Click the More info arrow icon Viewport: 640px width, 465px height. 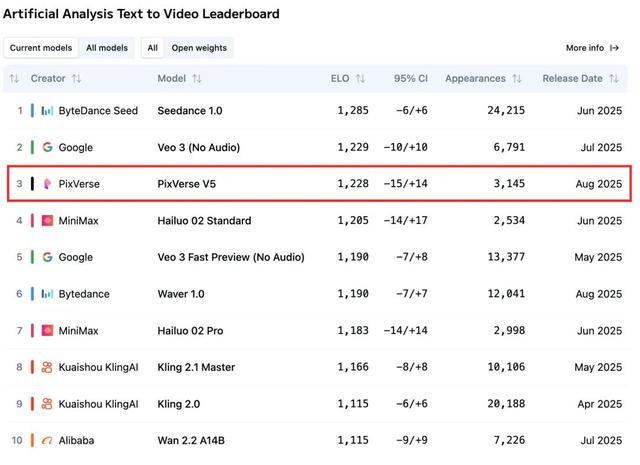pyautogui.click(x=615, y=48)
